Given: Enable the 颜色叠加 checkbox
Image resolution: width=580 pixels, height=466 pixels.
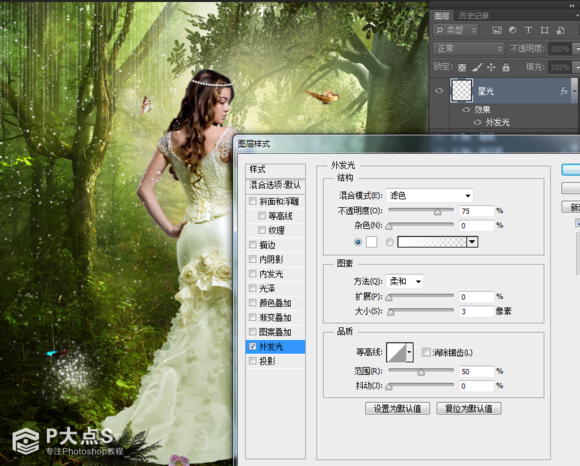Looking at the screenshot, I should click(253, 303).
